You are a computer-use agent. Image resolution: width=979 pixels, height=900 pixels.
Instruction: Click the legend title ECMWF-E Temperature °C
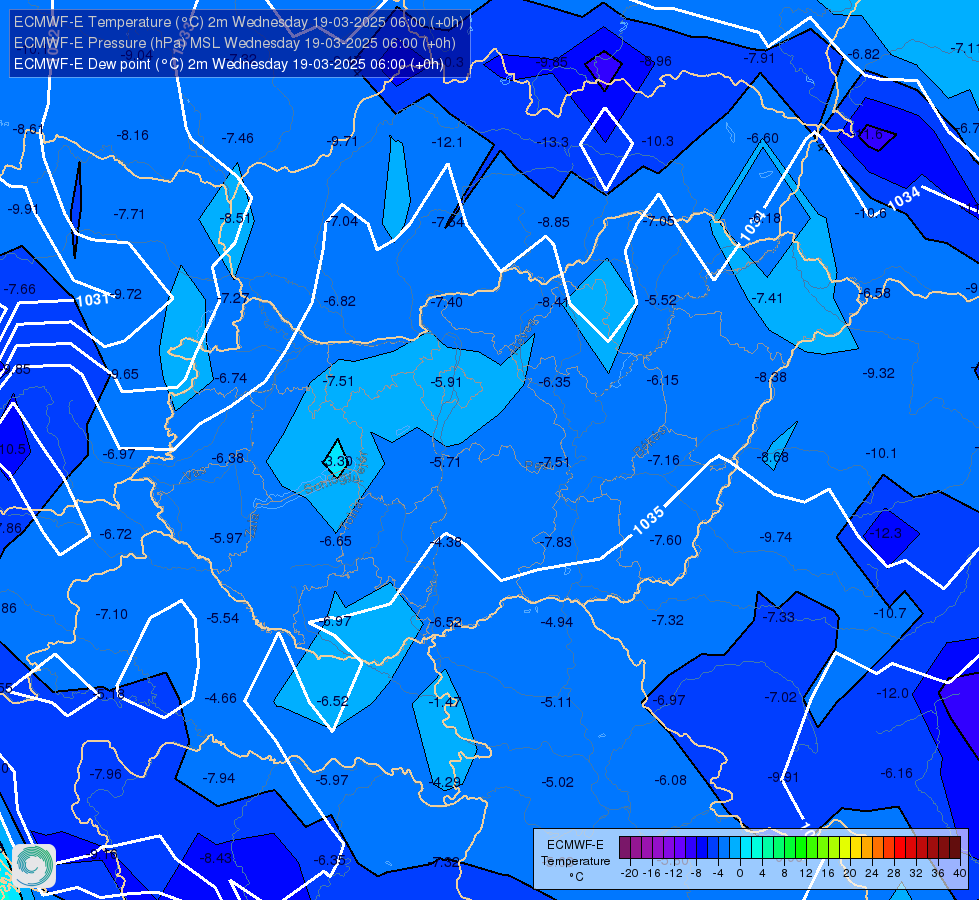[575, 861]
